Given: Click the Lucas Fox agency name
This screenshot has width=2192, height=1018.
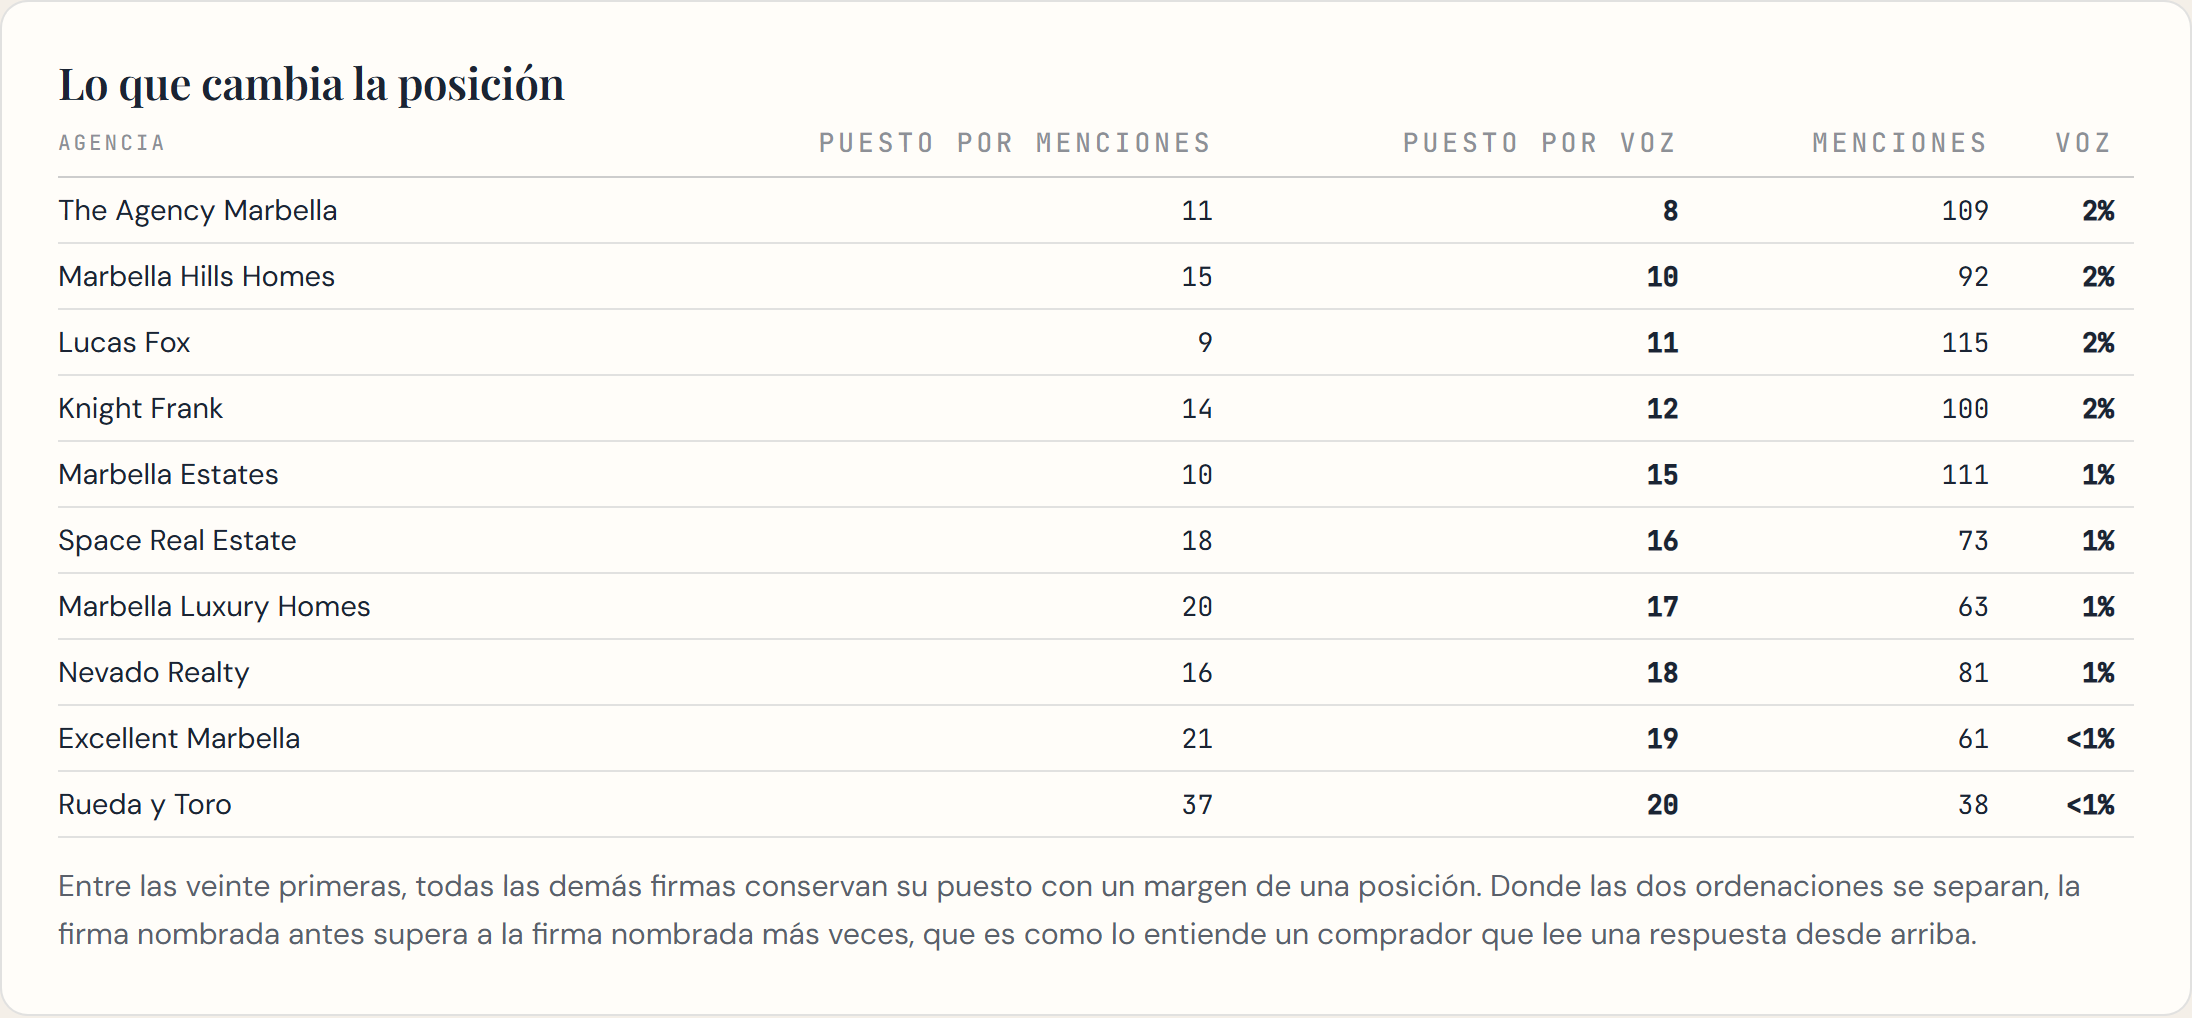Looking at the screenshot, I should tap(124, 342).
